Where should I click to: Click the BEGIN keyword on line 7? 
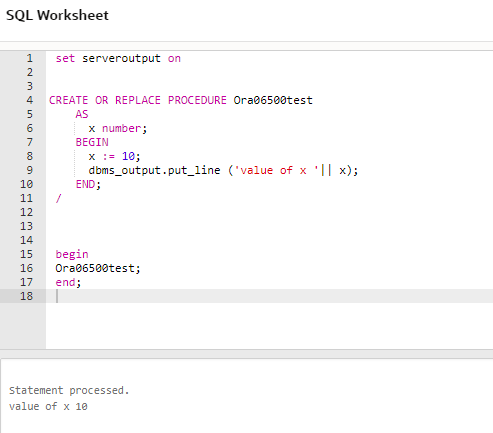[x=92, y=142]
